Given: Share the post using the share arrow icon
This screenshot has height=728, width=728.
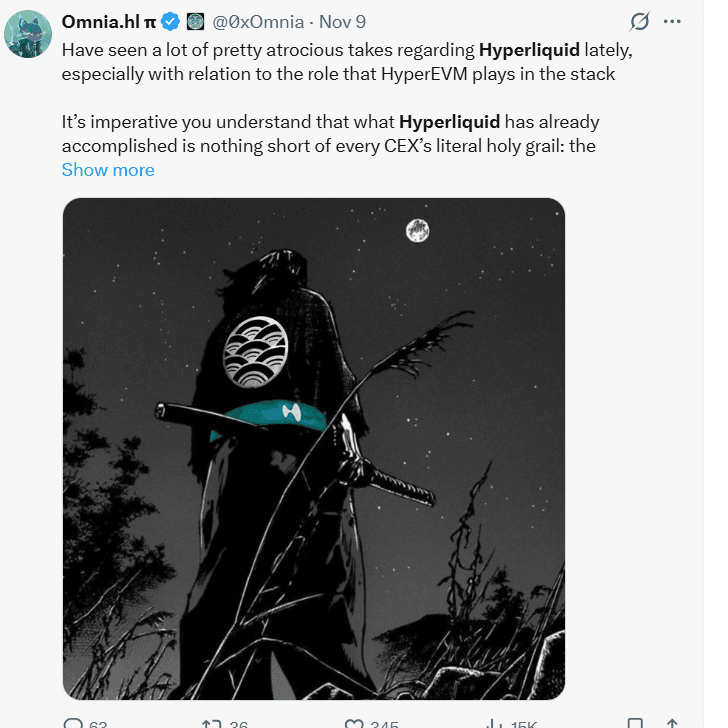Looking at the screenshot, I should [x=672, y=723].
